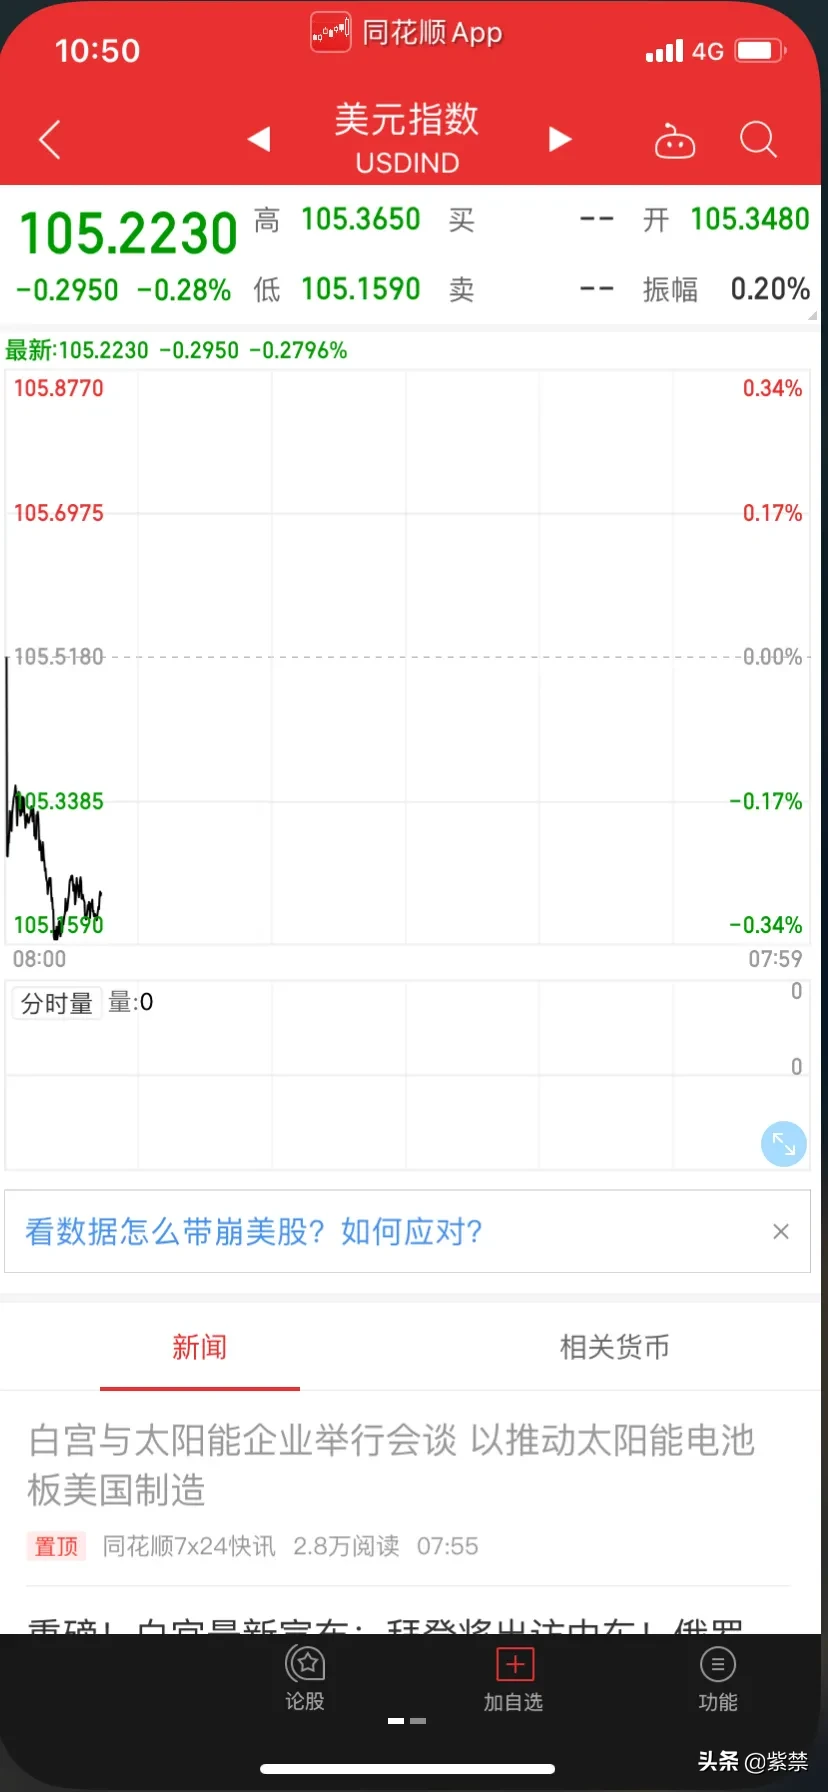The image size is (828, 1792).
Task: Expand chart to fullscreen with blue button
Action: pyautogui.click(x=784, y=1144)
